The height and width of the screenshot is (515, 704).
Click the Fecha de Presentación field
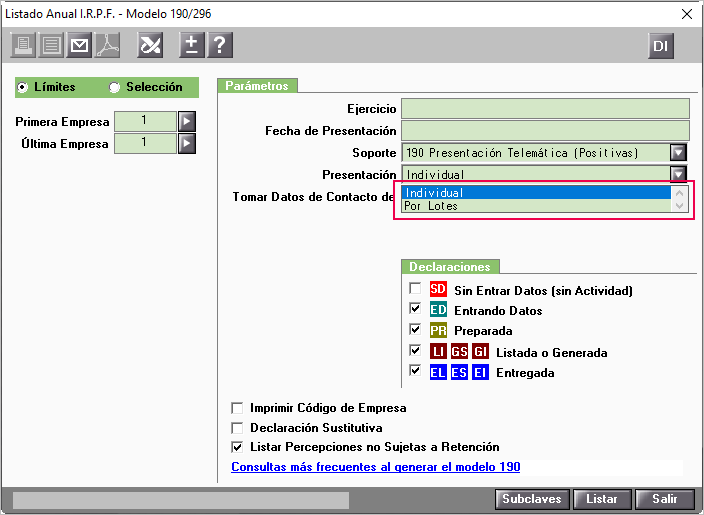[545, 131]
